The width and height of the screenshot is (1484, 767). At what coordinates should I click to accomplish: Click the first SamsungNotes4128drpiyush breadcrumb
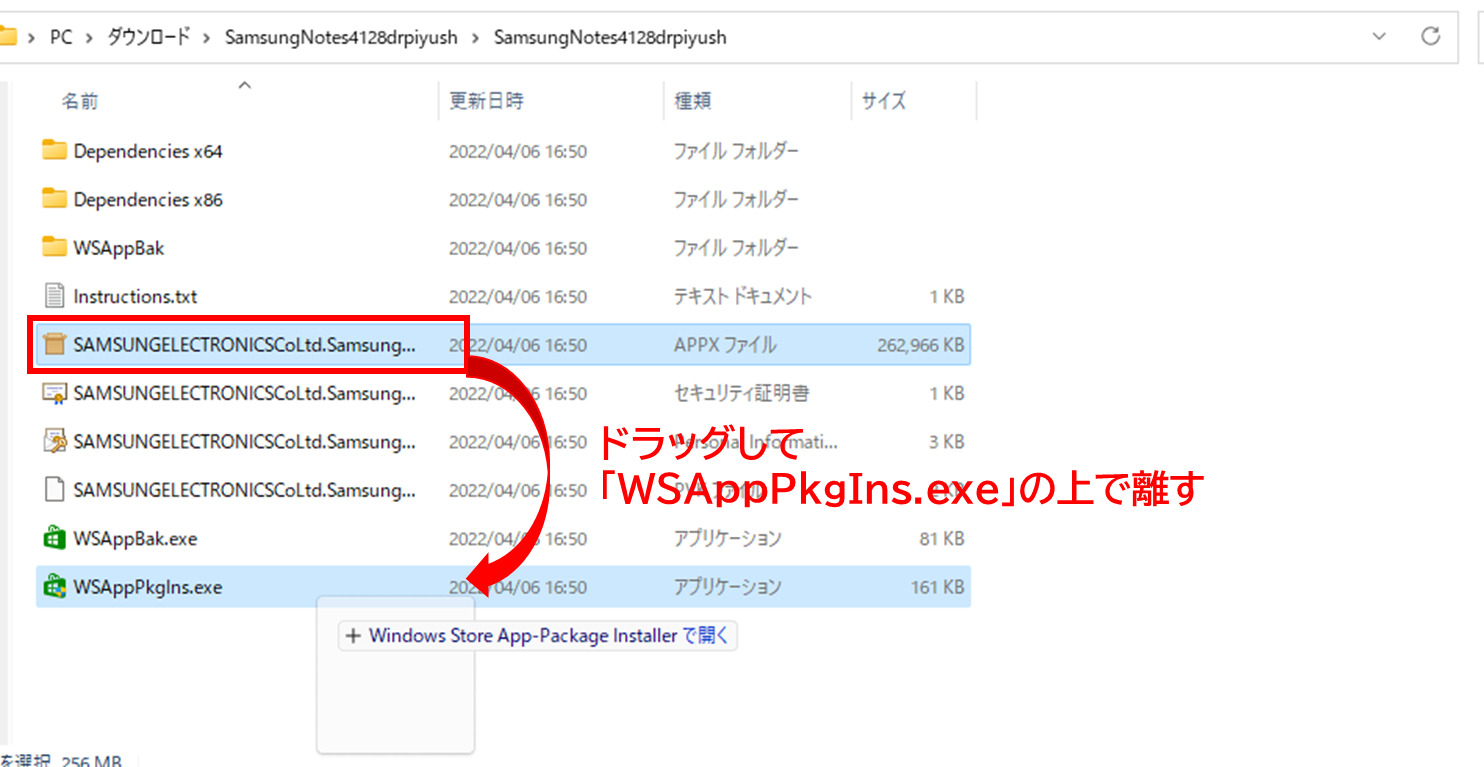[x=341, y=38]
